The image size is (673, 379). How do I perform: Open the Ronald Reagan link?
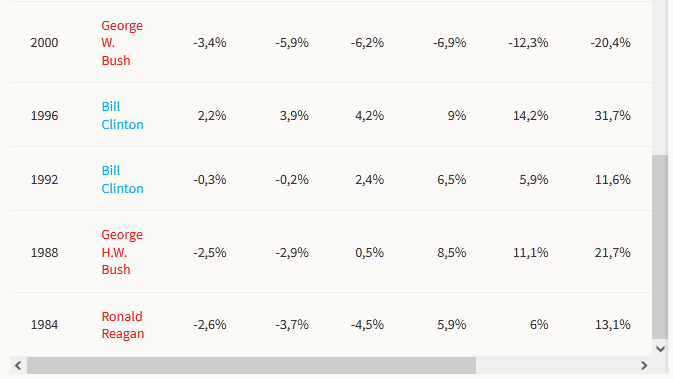coord(123,325)
